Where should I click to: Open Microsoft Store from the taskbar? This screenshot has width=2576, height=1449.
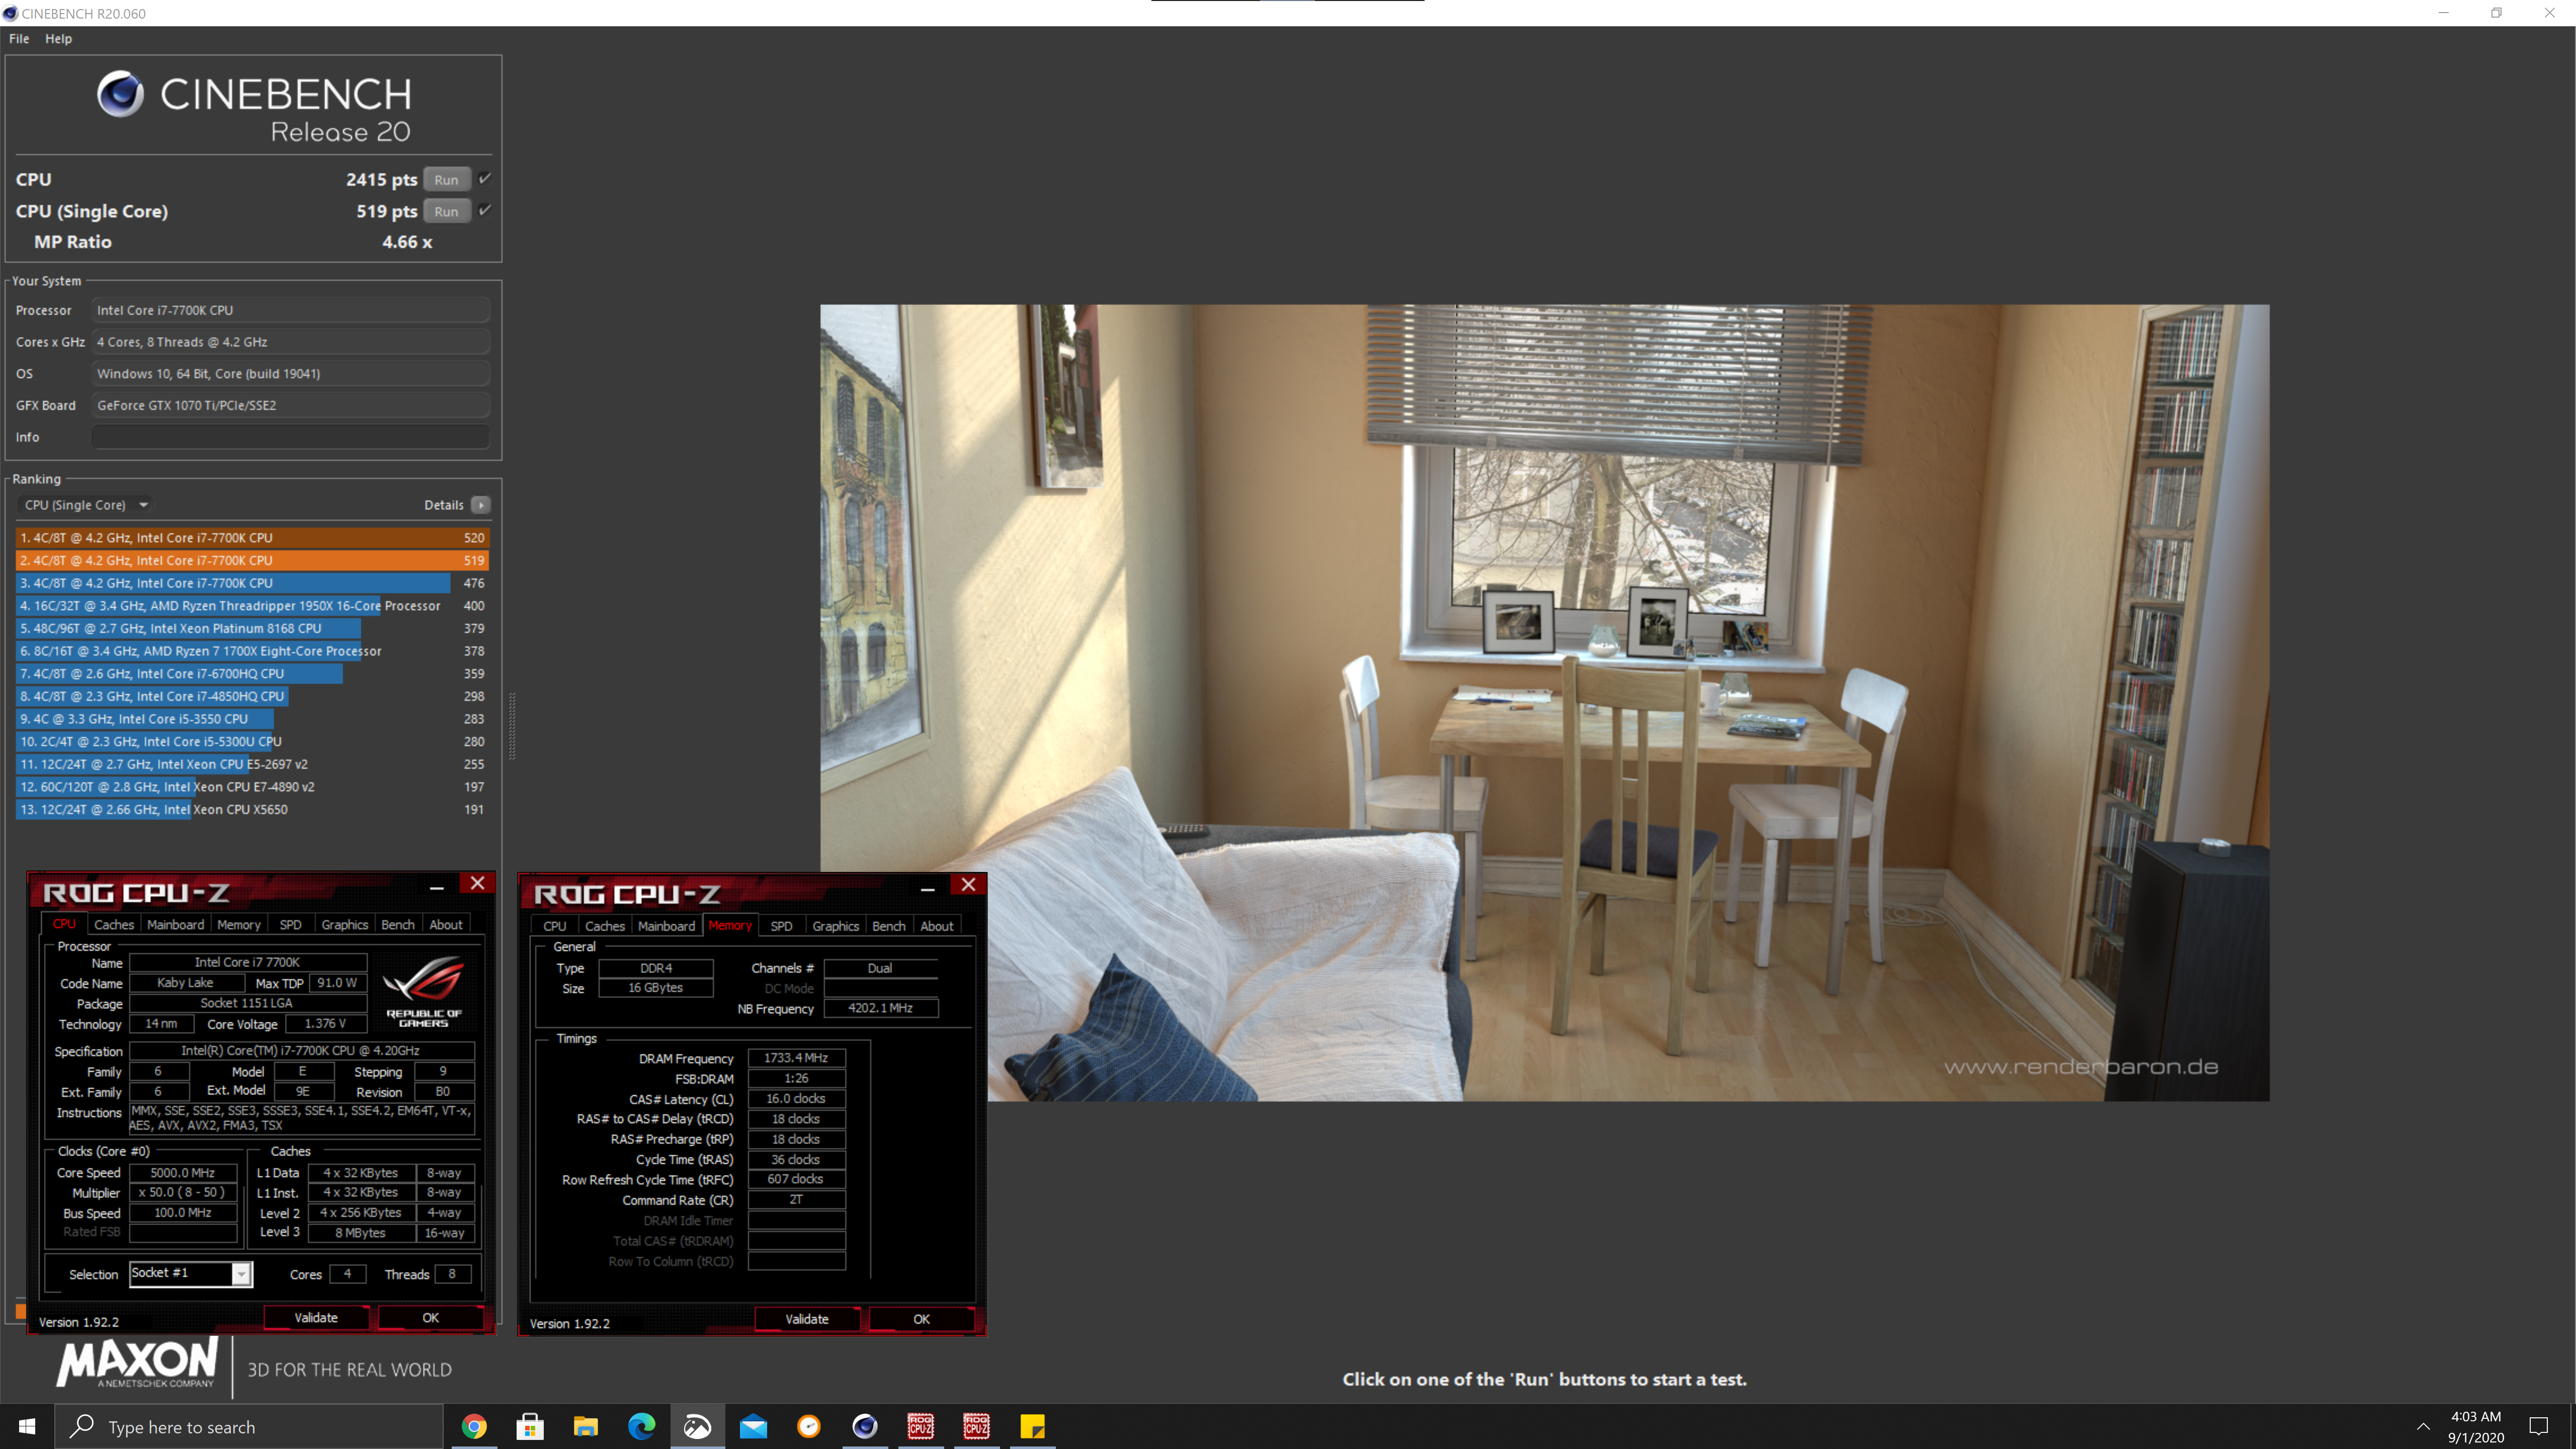click(x=530, y=1426)
